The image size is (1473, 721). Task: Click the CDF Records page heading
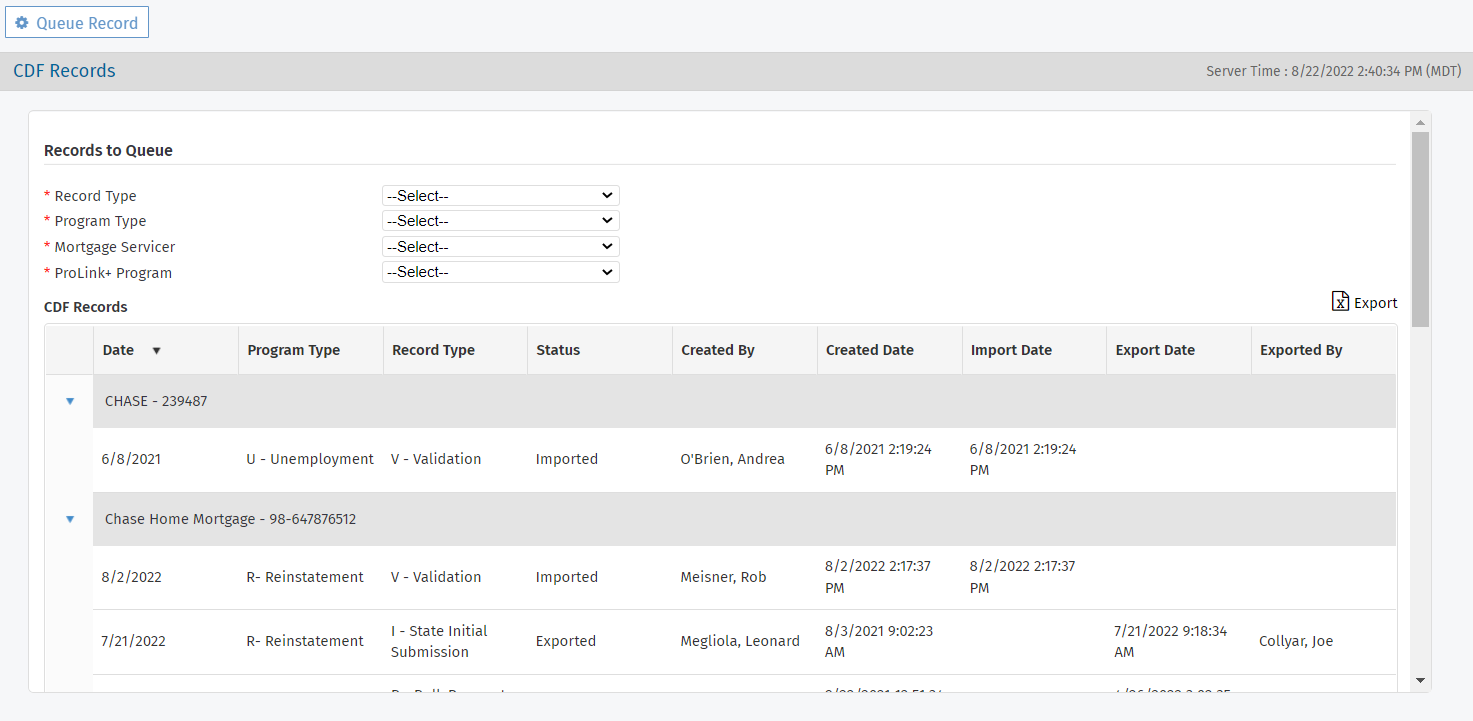(64, 70)
